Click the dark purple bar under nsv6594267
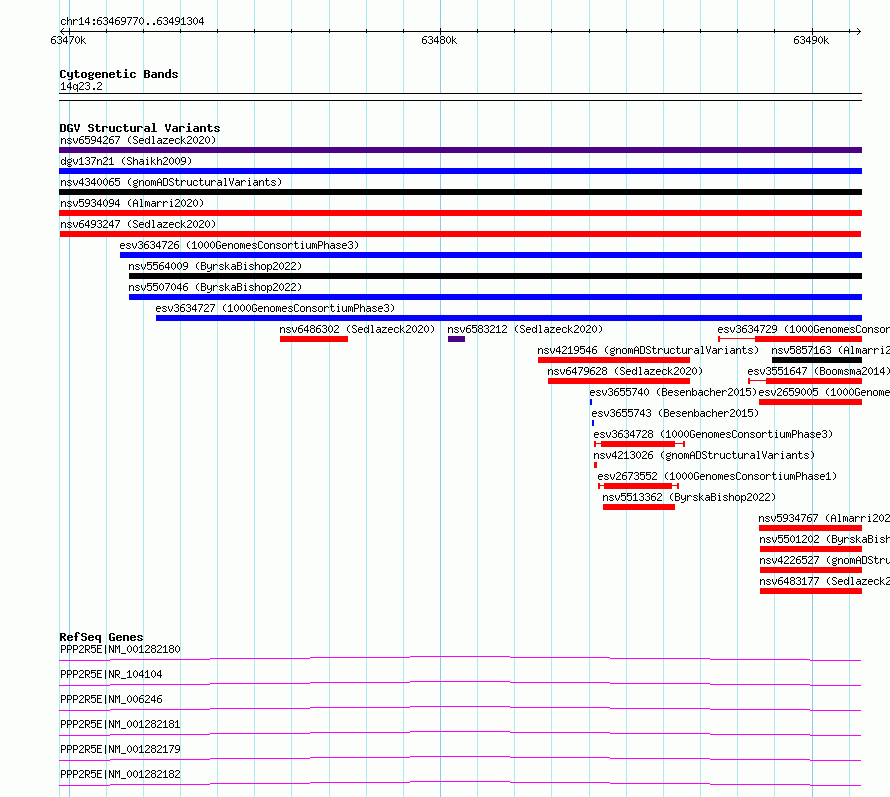 coord(460,150)
